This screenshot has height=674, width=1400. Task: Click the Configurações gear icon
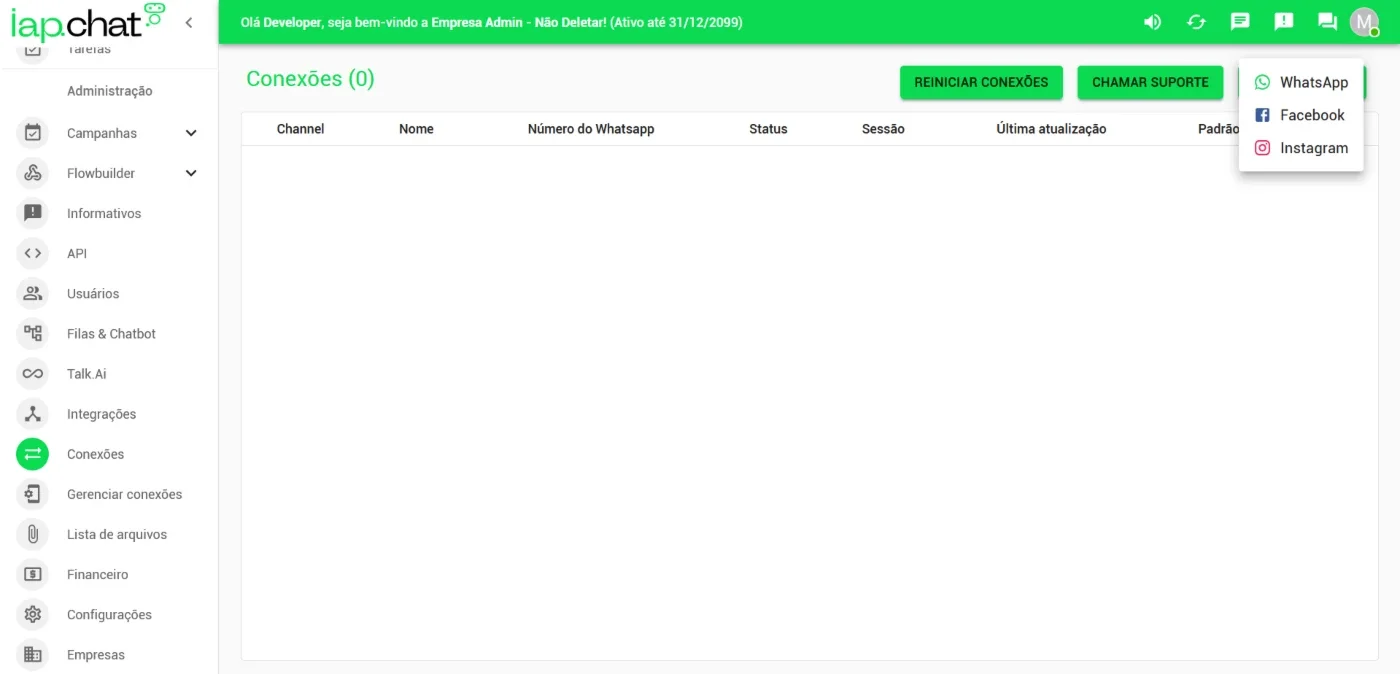click(33, 614)
